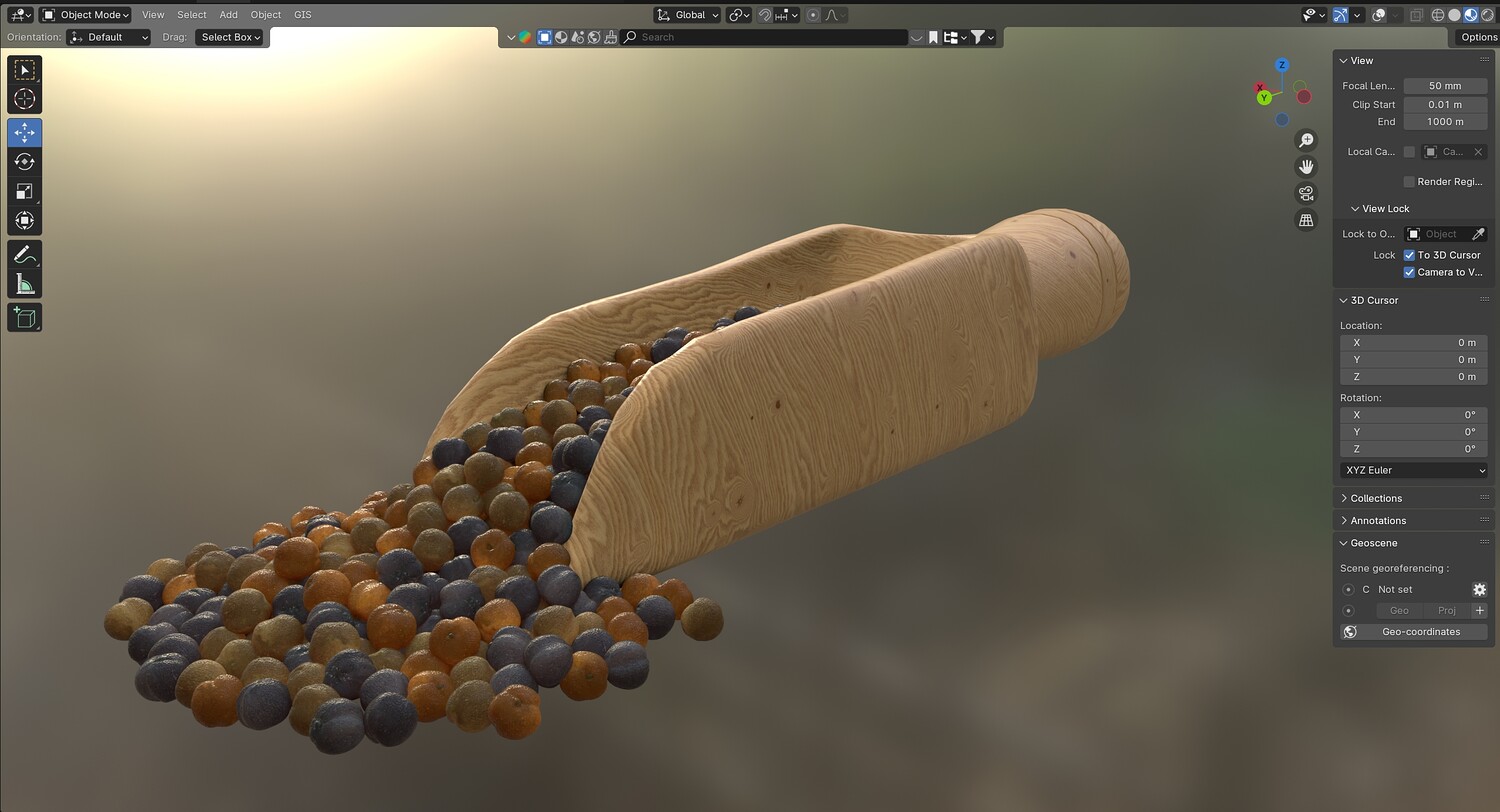
Task: Click the zoom magnifier viewport button
Action: [x=1306, y=140]
